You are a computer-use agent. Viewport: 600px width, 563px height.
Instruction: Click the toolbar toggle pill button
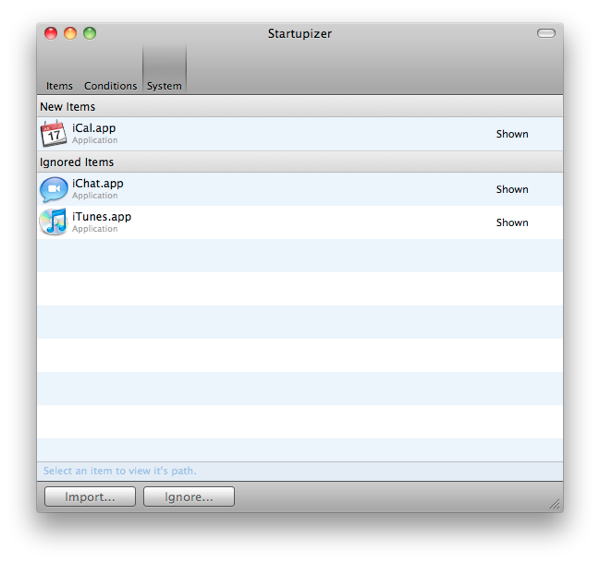pos(546,34)
